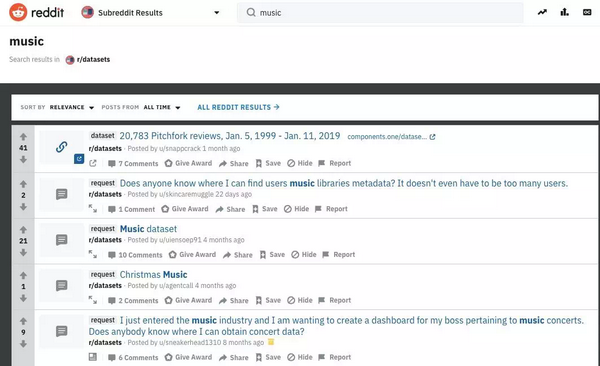Open the trending arrow icon in header

point(542,12)
